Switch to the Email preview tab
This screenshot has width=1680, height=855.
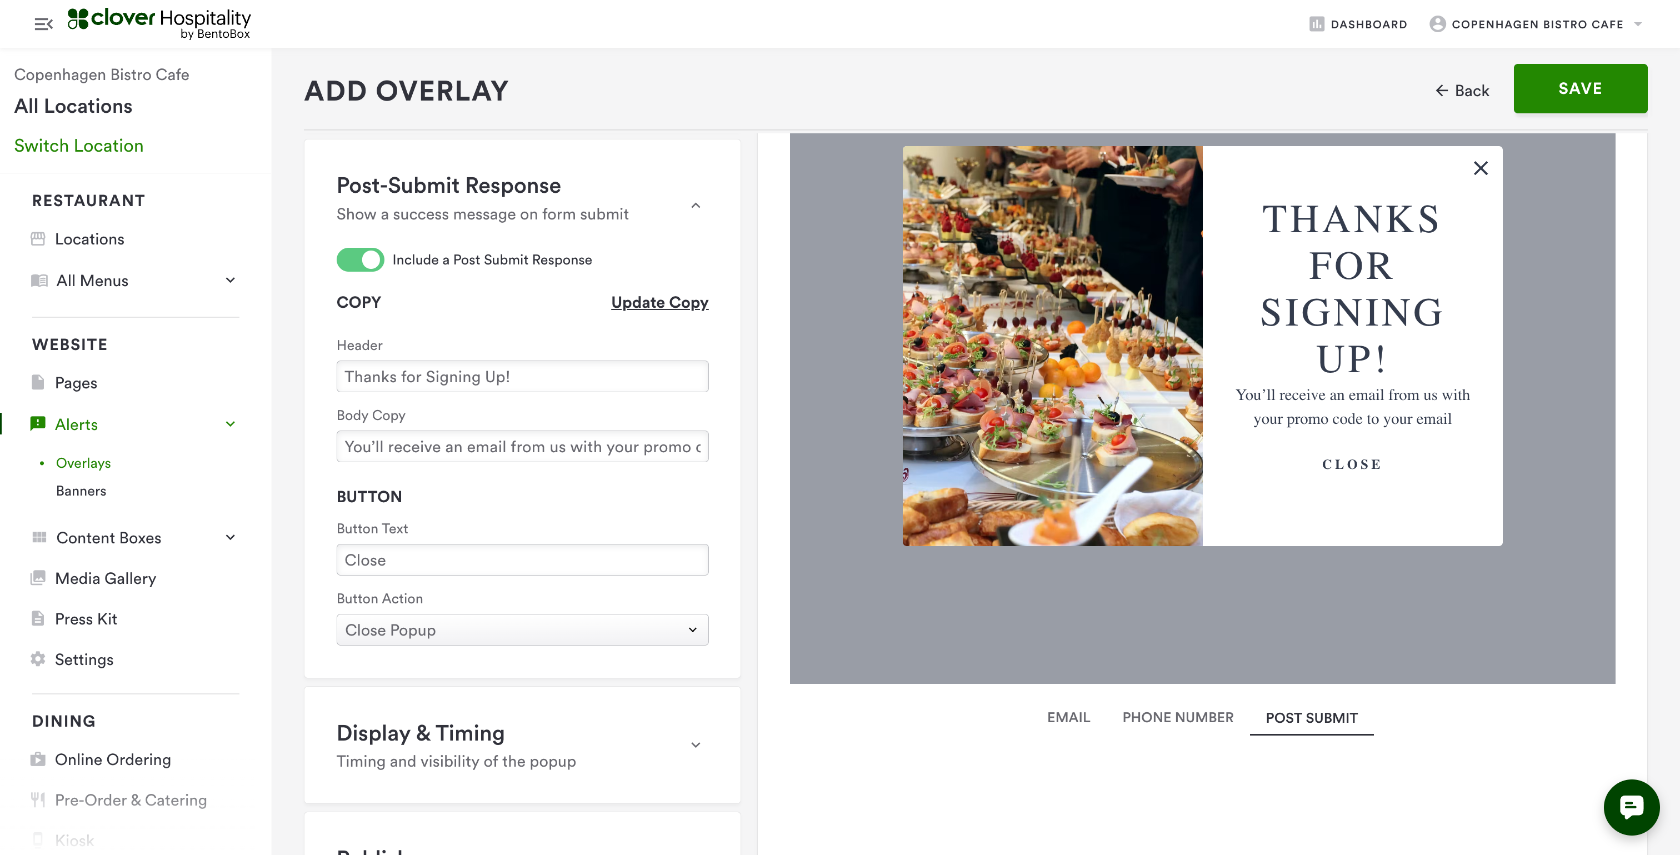pyautogui.click(x=1068, y=717)
